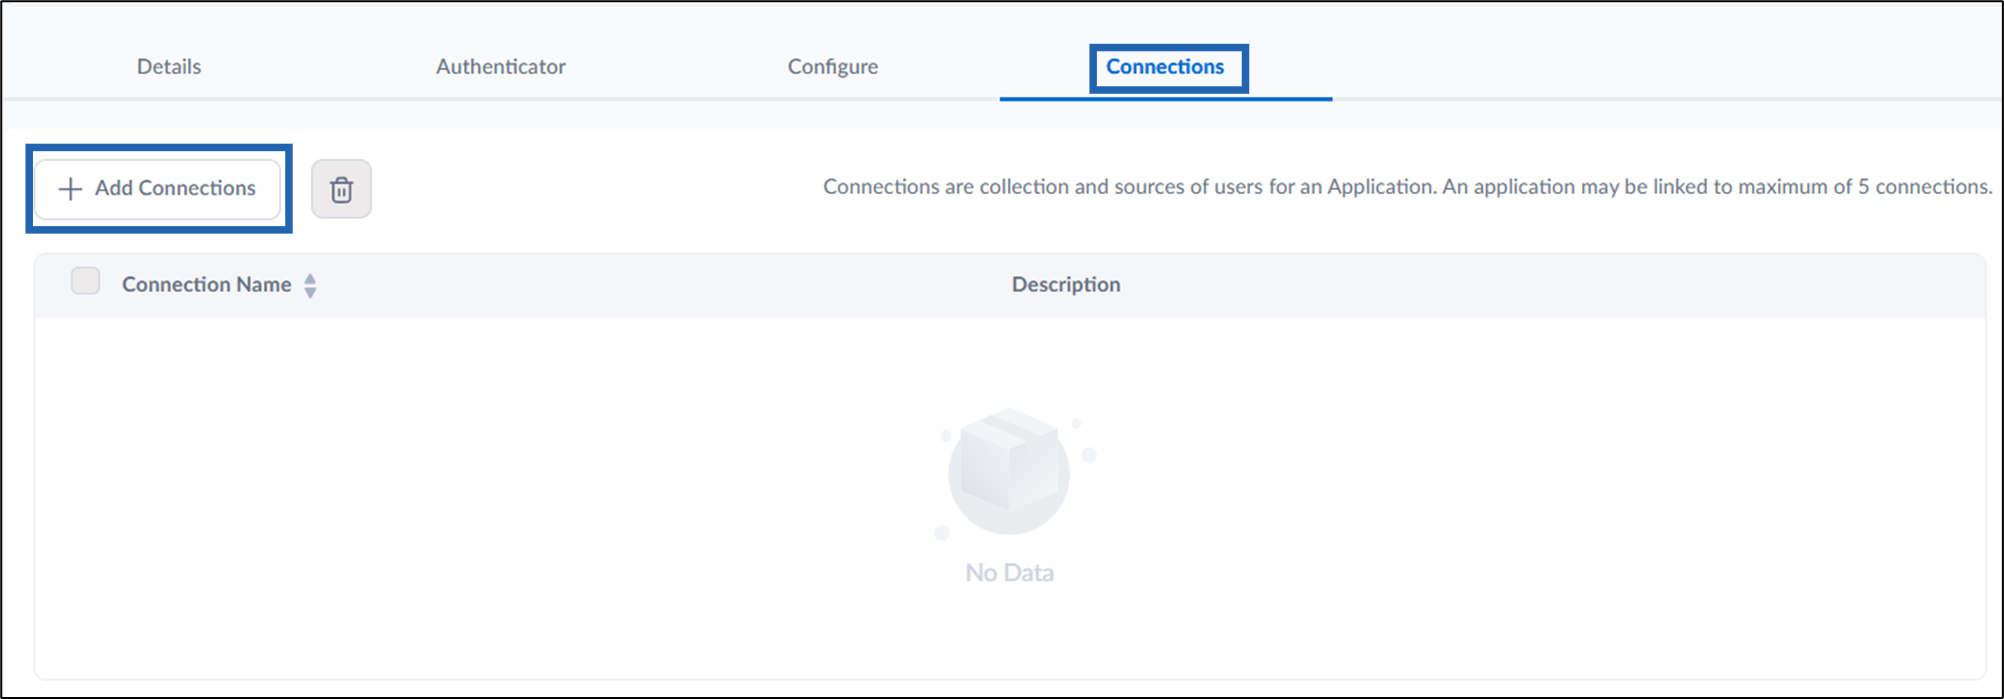Sort by Connection Name arrows
2004x699 pixels.
click(x=310, y=285)
